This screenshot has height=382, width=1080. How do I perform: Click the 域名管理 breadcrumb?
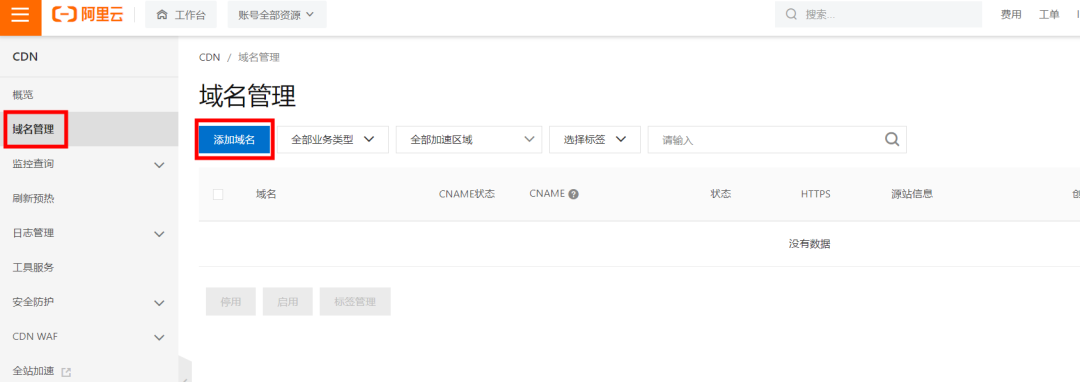tap(259, 58)
